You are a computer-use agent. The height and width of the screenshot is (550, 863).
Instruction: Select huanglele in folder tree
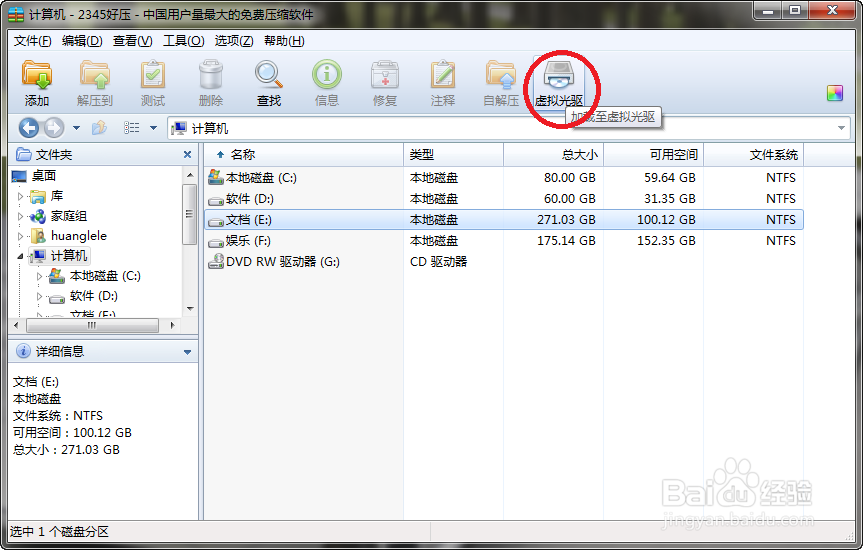[79, 236]
